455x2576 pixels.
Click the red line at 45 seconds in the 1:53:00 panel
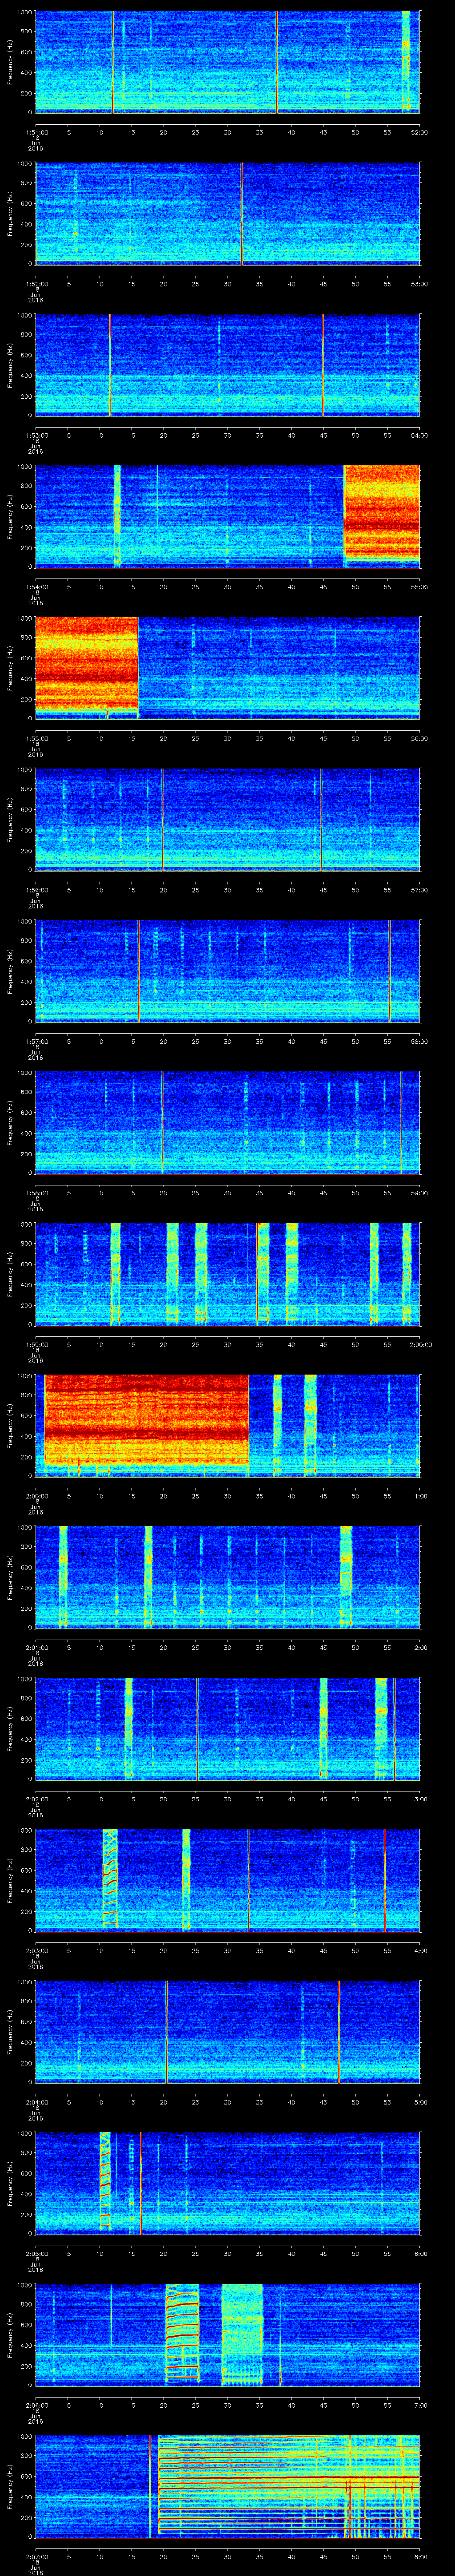(x=323, y=365)
